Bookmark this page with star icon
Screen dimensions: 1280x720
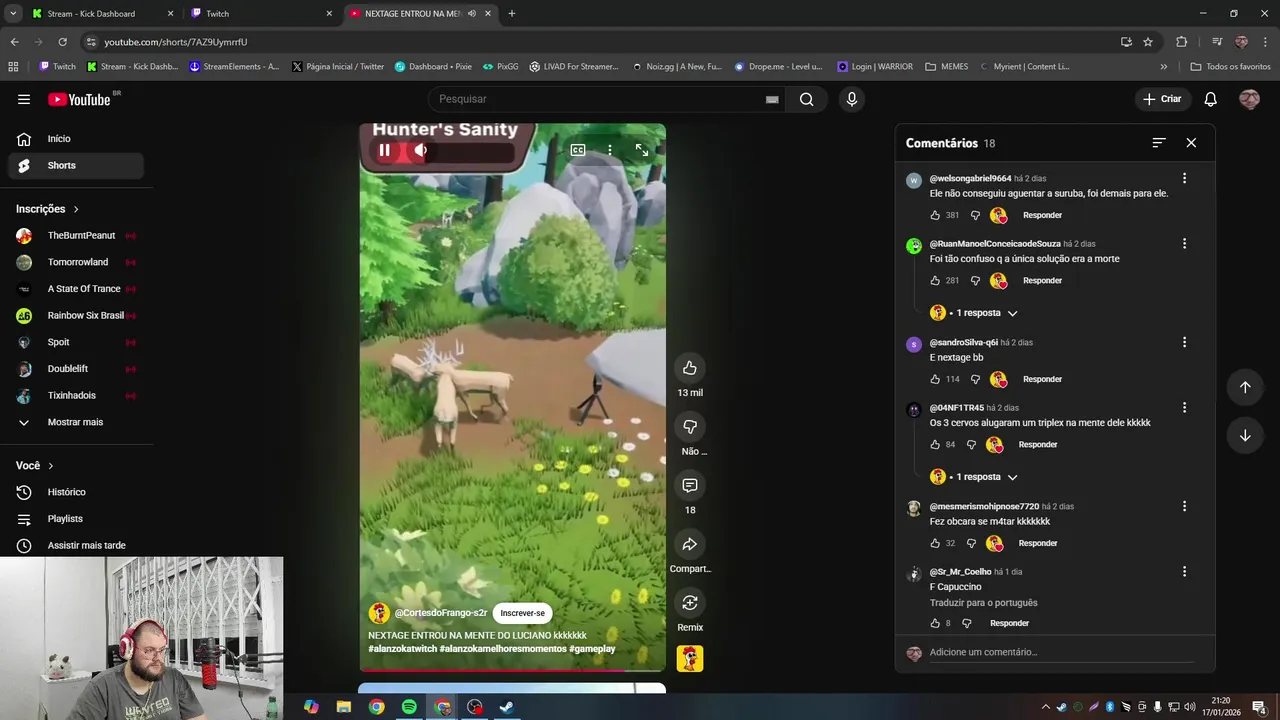coord(1148,42)
